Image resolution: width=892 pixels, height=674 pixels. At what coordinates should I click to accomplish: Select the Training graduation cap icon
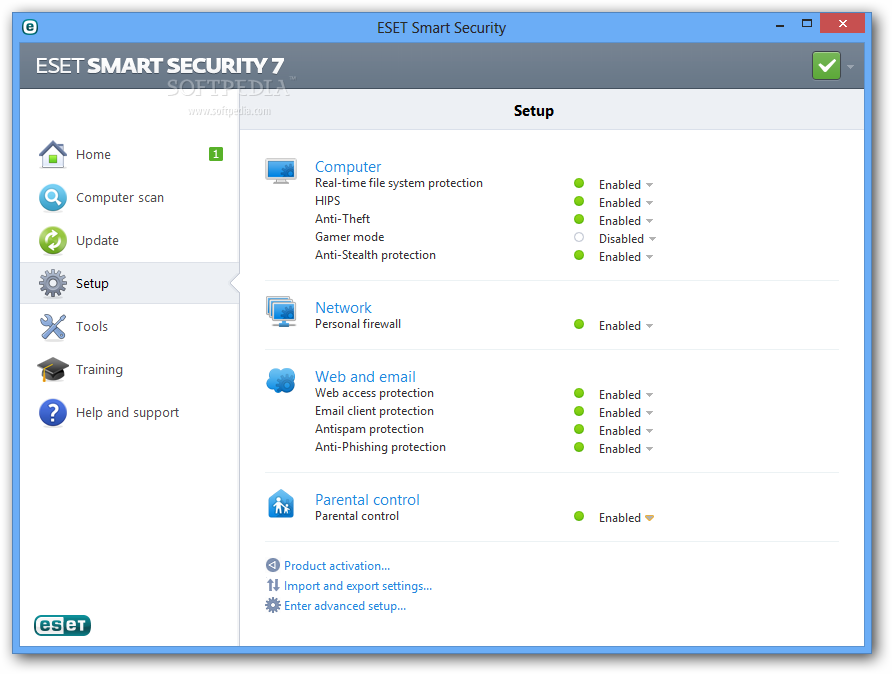[x=52, y=369]
